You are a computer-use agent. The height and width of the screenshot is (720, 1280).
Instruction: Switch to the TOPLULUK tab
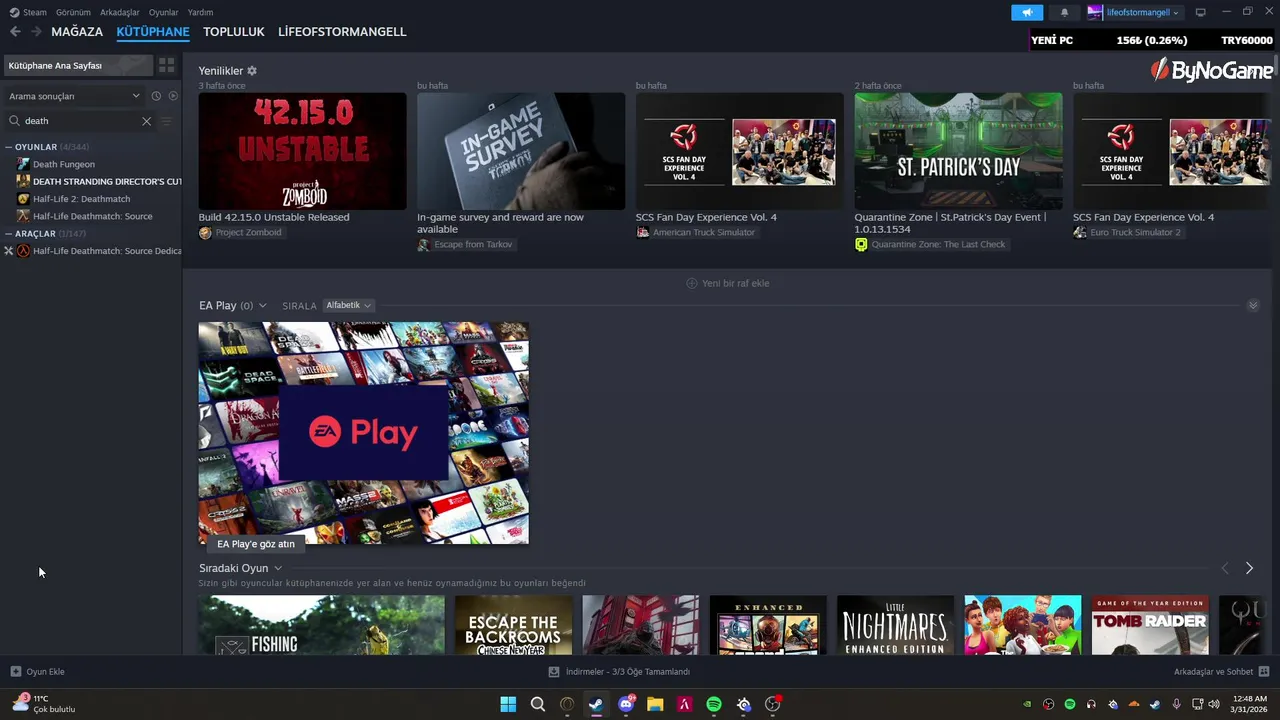[x=234, y=32]
